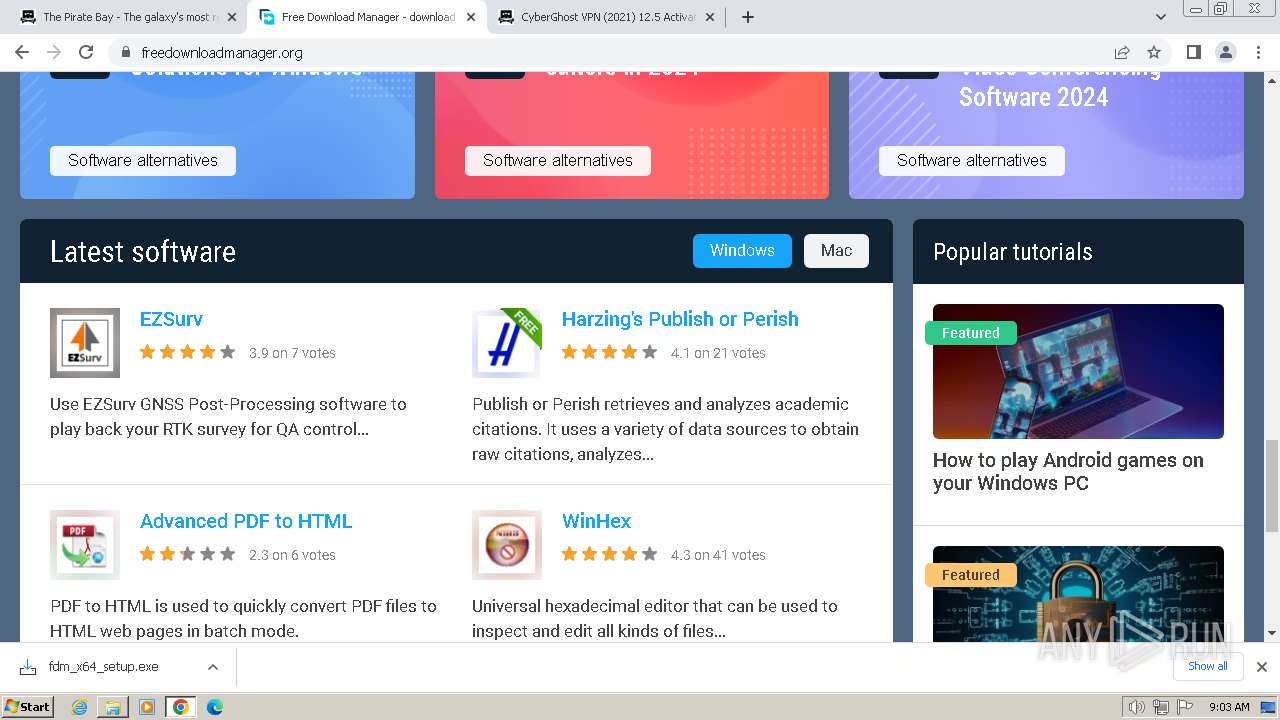Open Microsoft Edge from the taskbar
Screen dimensions: 1280x720
pyautogui.click(x=215, y=707)
